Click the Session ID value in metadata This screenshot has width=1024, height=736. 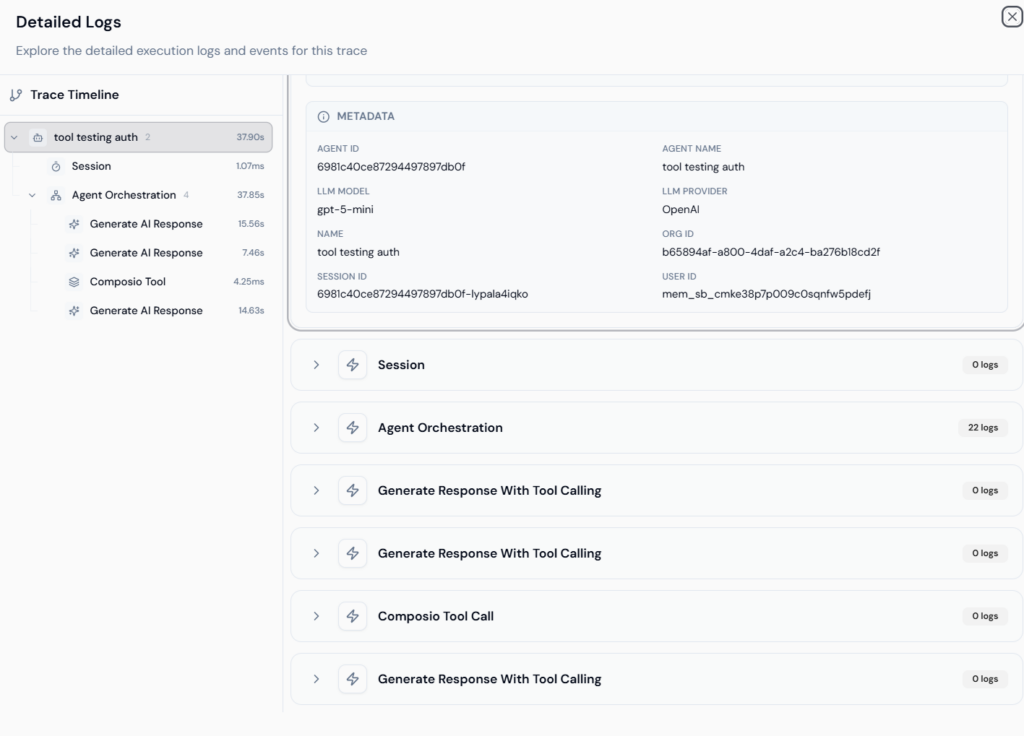[x=422, y=294]
